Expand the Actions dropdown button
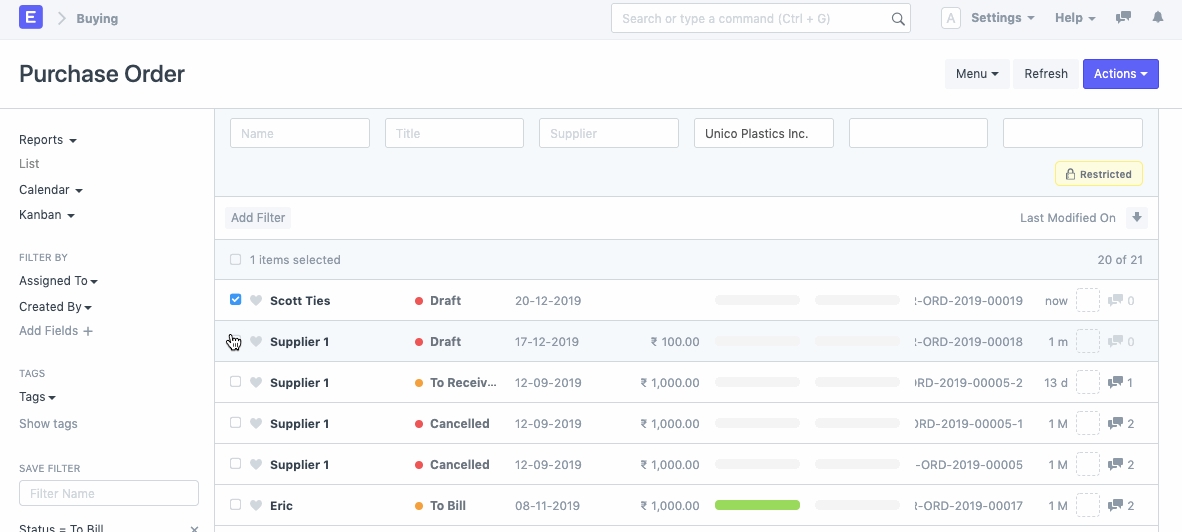The height and width of the screenshot is (532, 1182). (1120, 74)
